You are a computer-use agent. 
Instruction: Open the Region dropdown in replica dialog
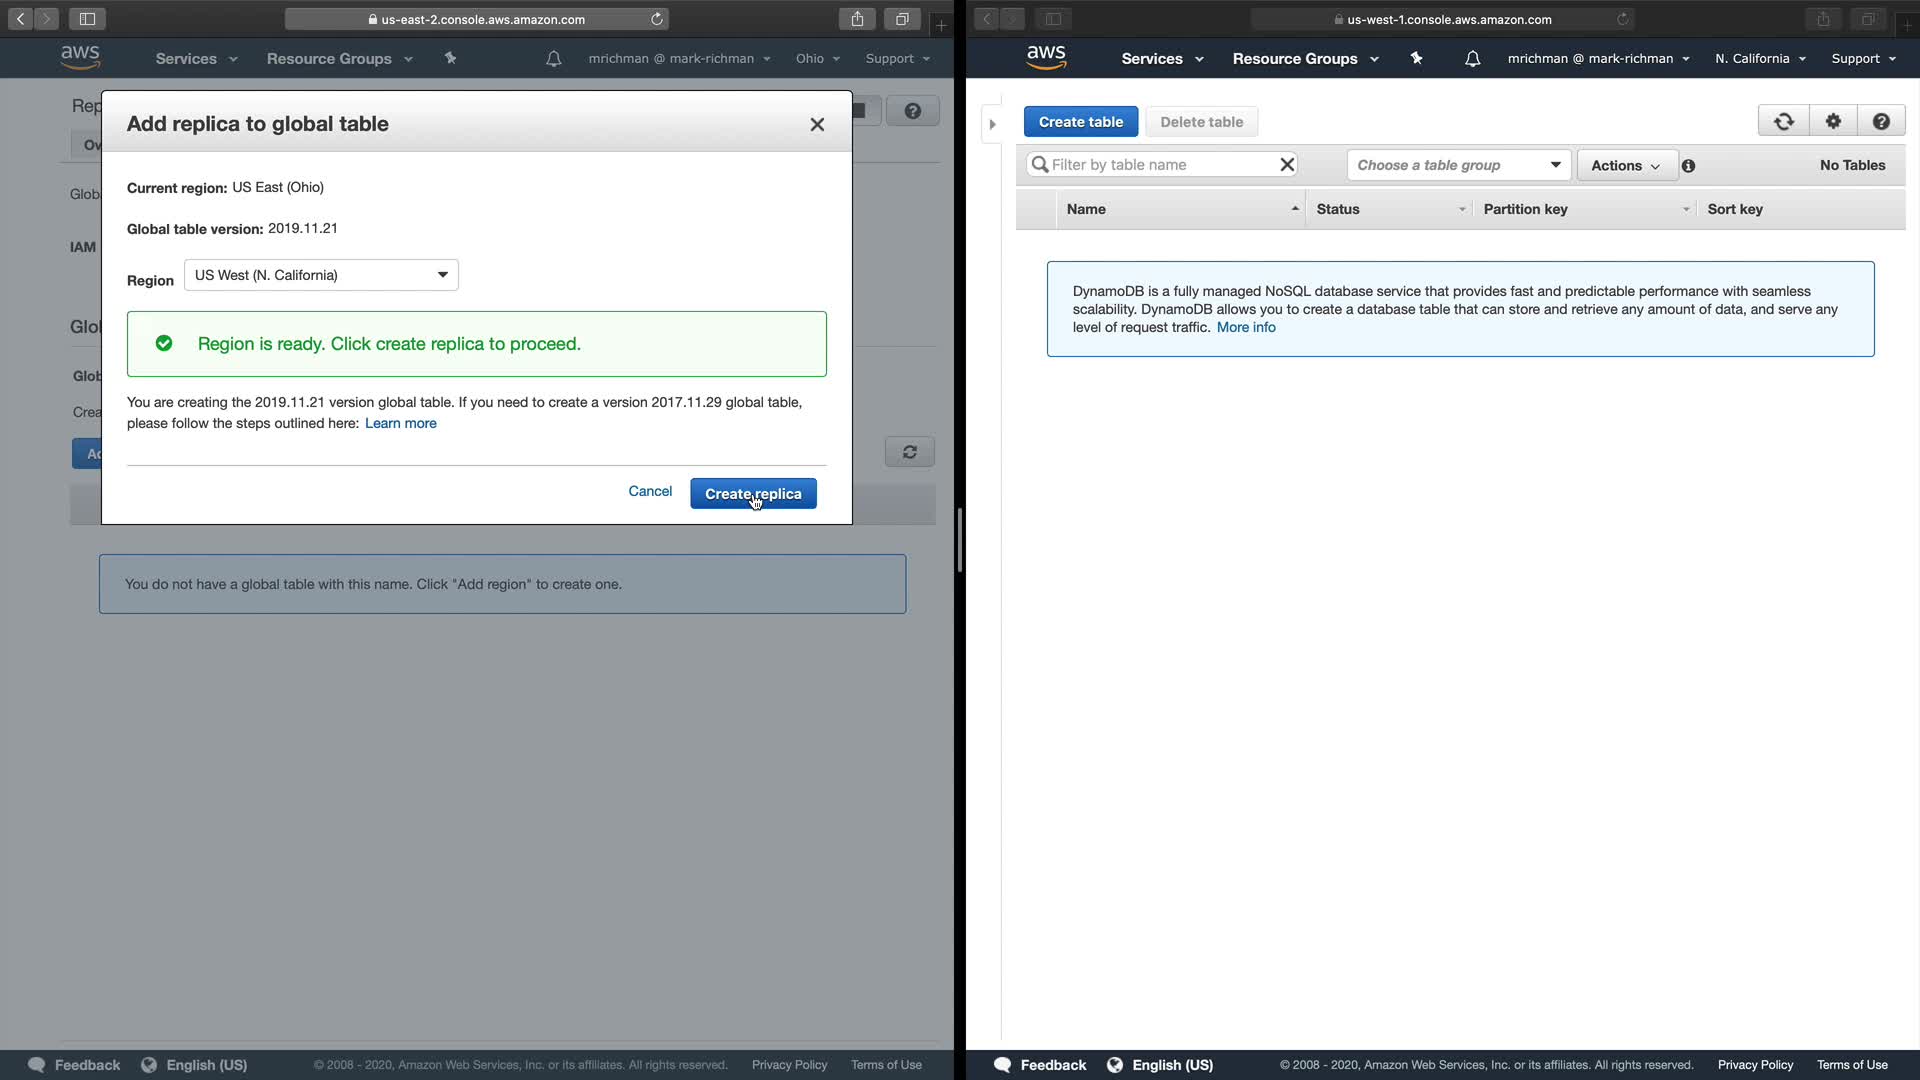(x=321, y=275)
